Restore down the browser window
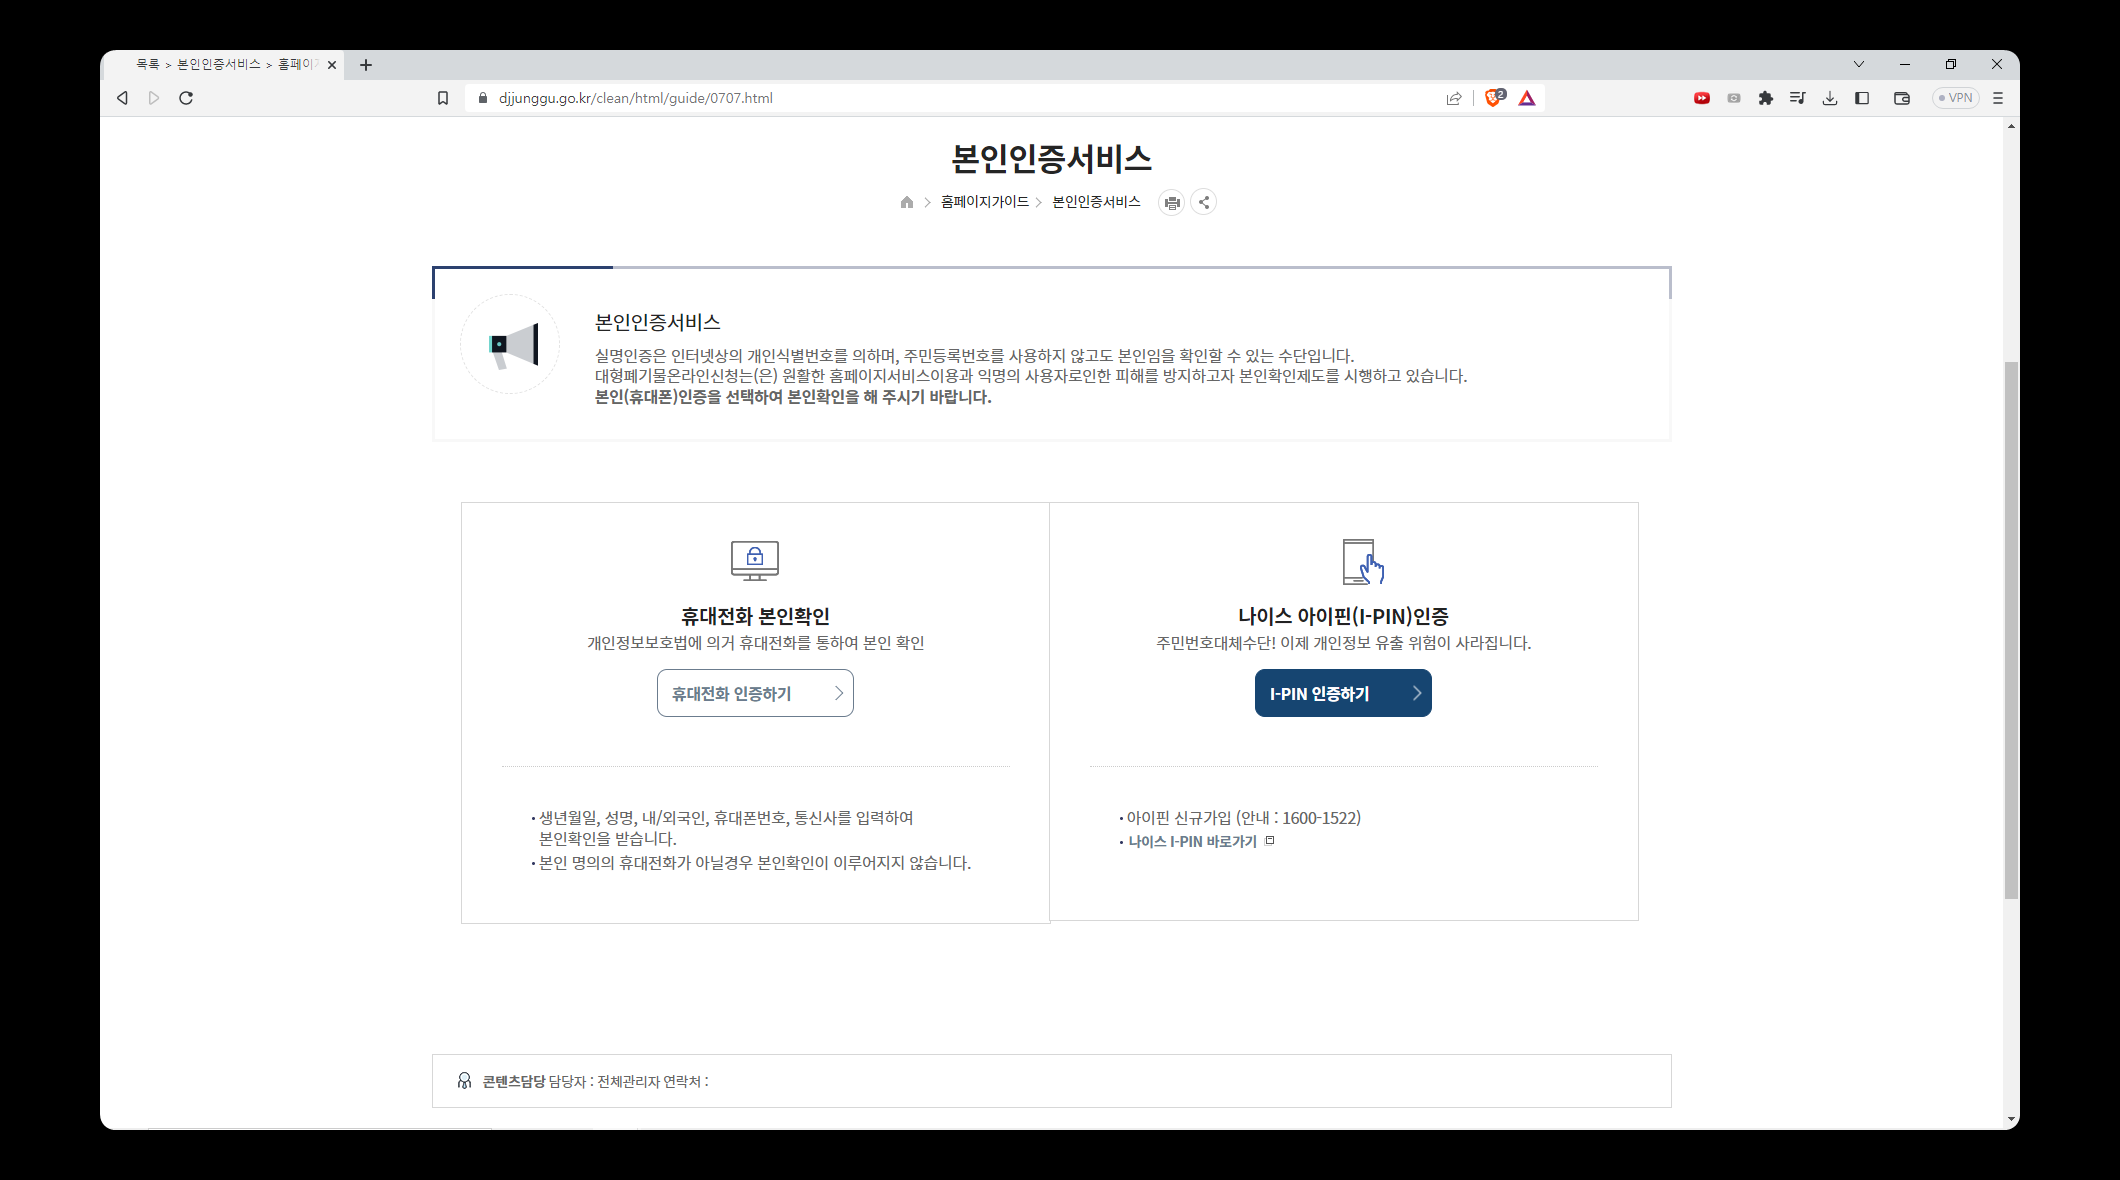The width and height of the screenshot is (2120, 1180). coord(1951,64)
